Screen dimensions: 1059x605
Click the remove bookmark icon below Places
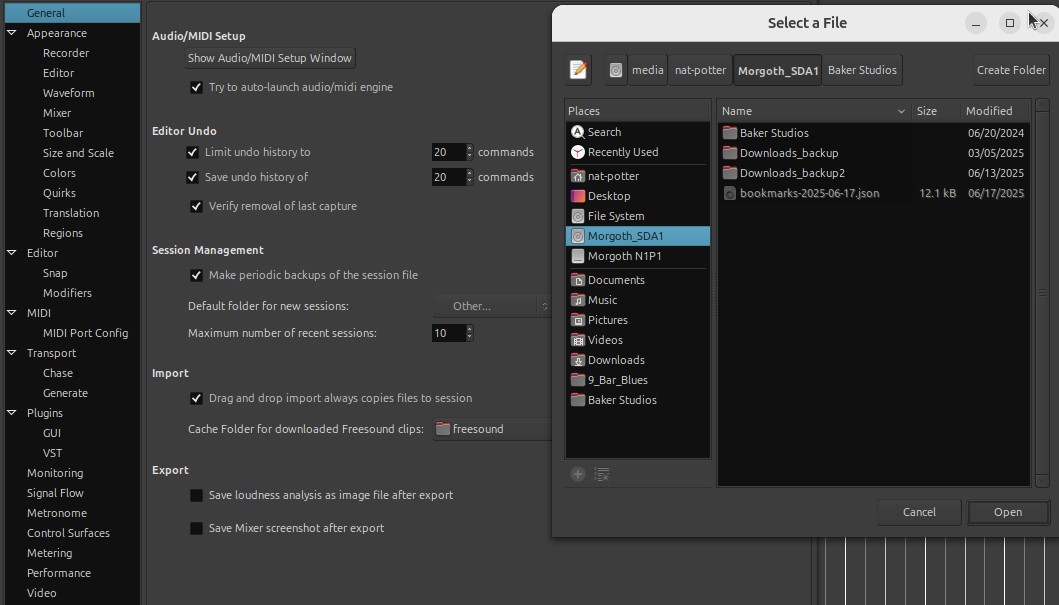tap(602, 475)
